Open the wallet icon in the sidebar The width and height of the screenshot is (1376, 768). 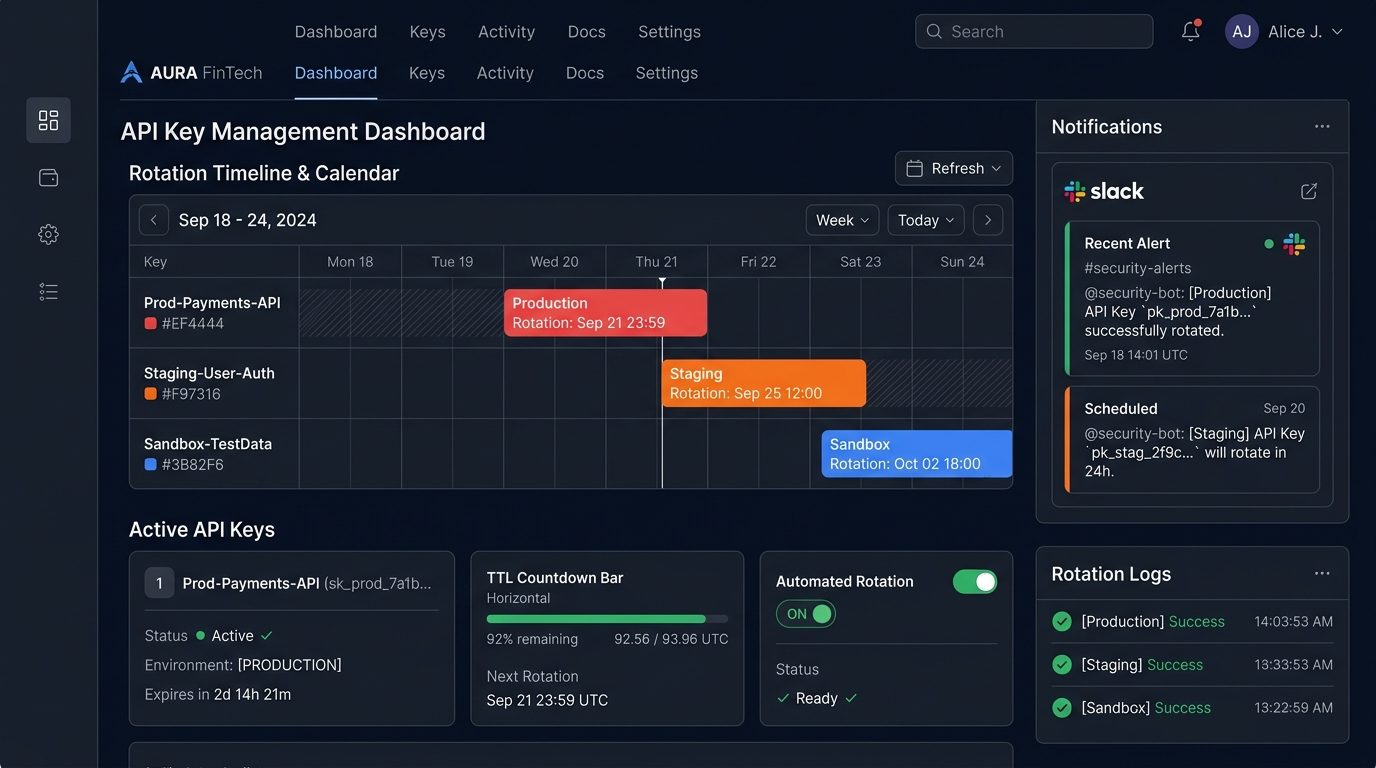click(x=48, y=178)
